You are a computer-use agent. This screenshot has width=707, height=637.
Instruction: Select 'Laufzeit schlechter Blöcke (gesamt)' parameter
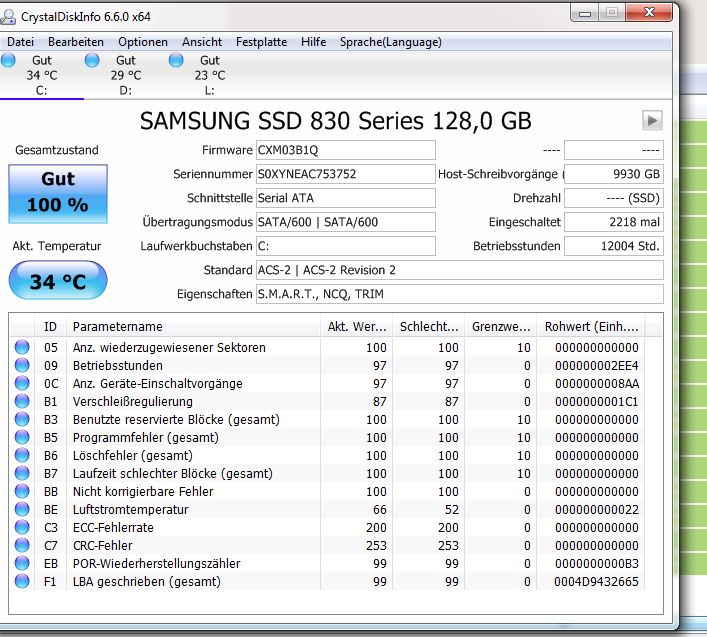click(173, 474)
